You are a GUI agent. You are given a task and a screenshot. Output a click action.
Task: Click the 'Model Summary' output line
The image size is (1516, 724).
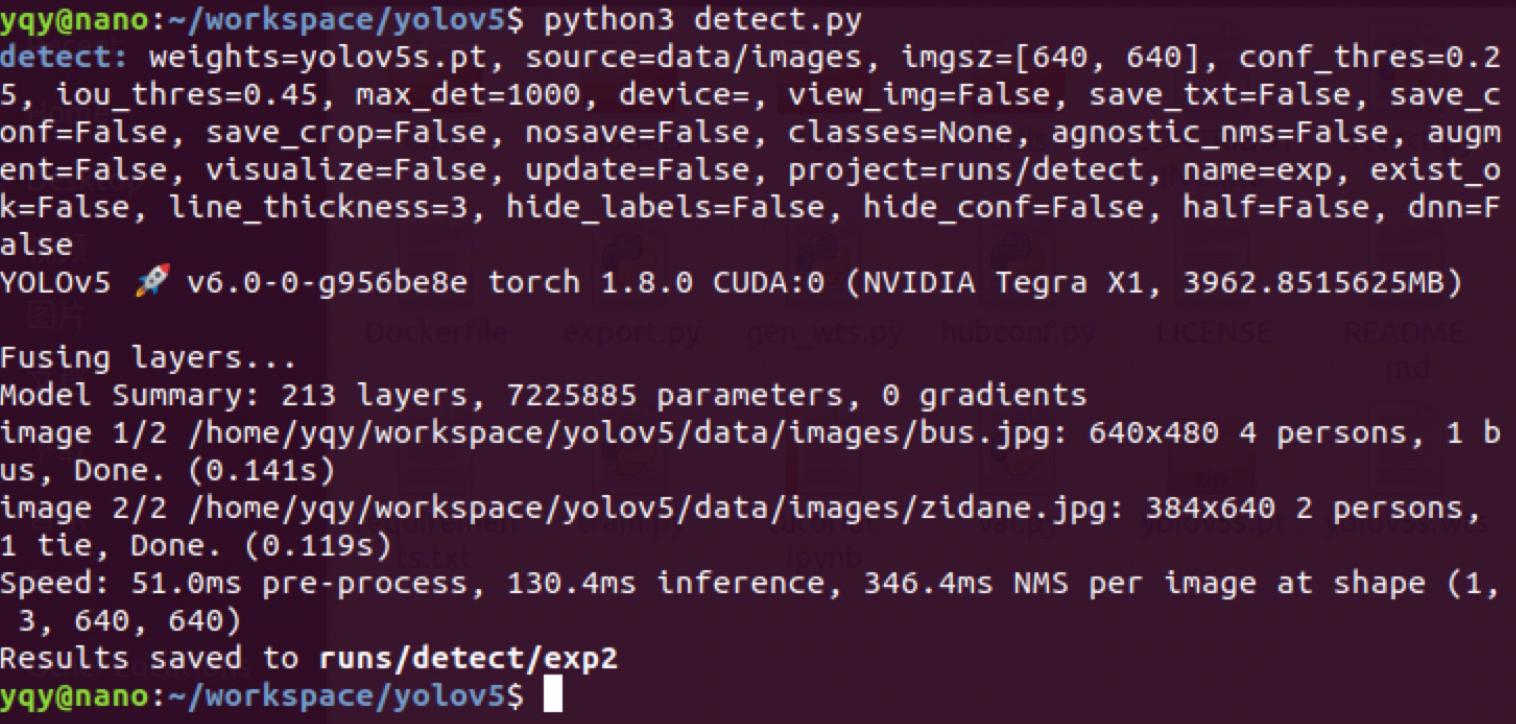pos(543,396)
